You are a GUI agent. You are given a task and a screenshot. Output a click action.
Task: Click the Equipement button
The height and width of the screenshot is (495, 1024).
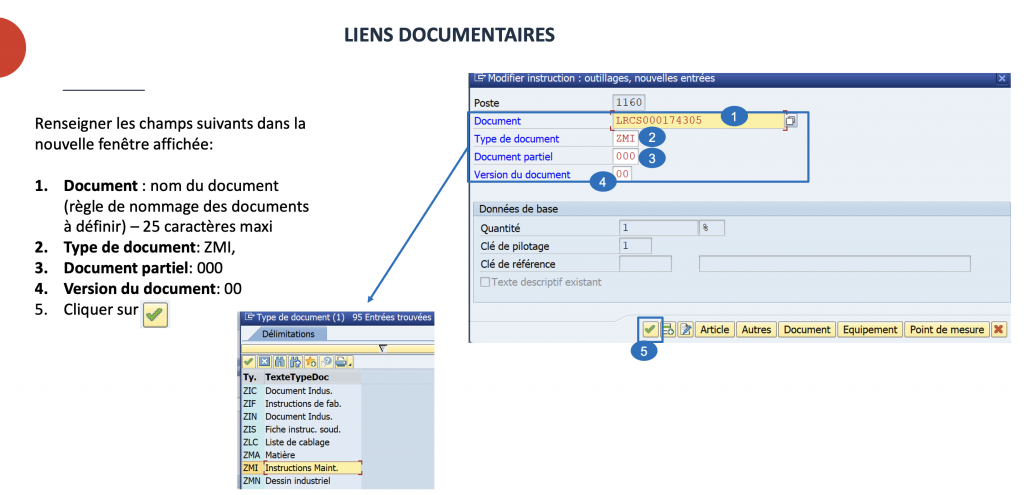pos(869,329)
